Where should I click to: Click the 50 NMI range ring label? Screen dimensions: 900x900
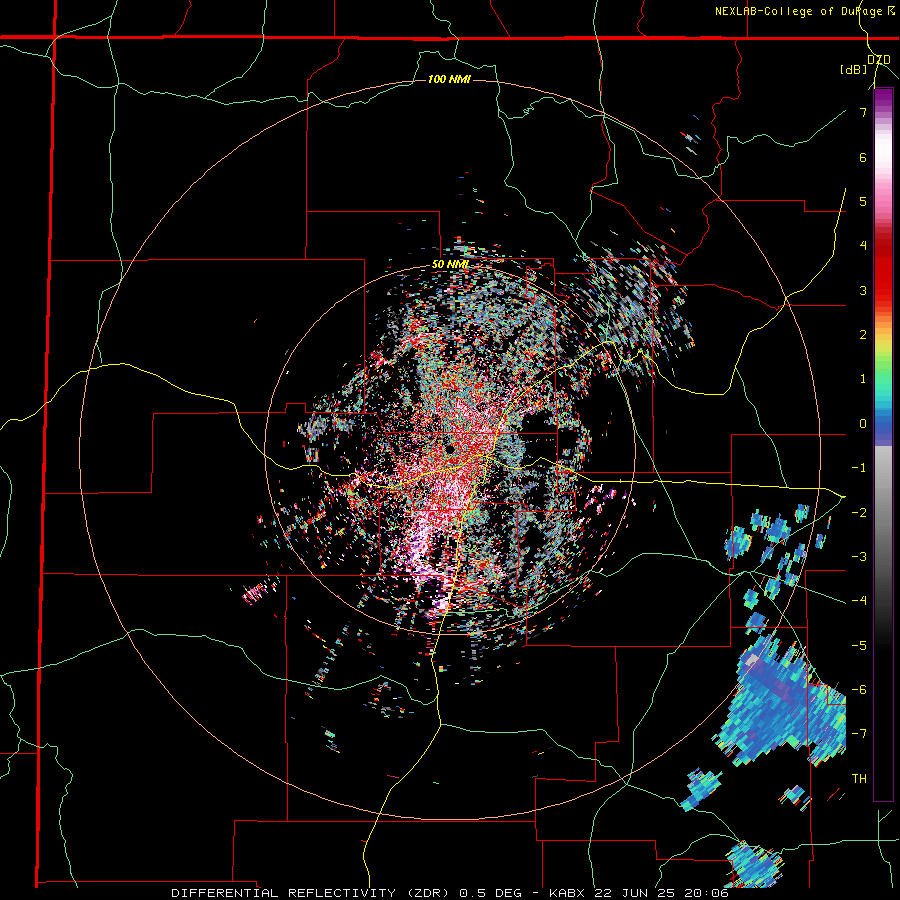[450, 265]
